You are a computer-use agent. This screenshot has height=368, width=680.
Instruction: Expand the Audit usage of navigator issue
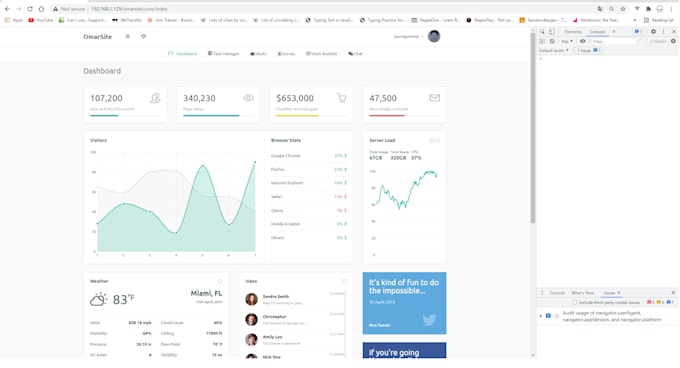[x=540, y=316]
